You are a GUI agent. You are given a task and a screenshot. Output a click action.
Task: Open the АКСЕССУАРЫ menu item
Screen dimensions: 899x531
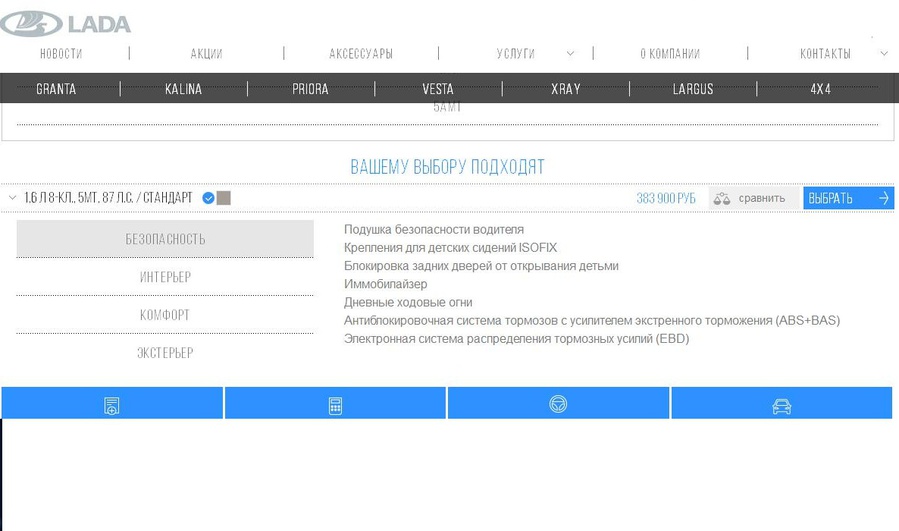[361, 53]
